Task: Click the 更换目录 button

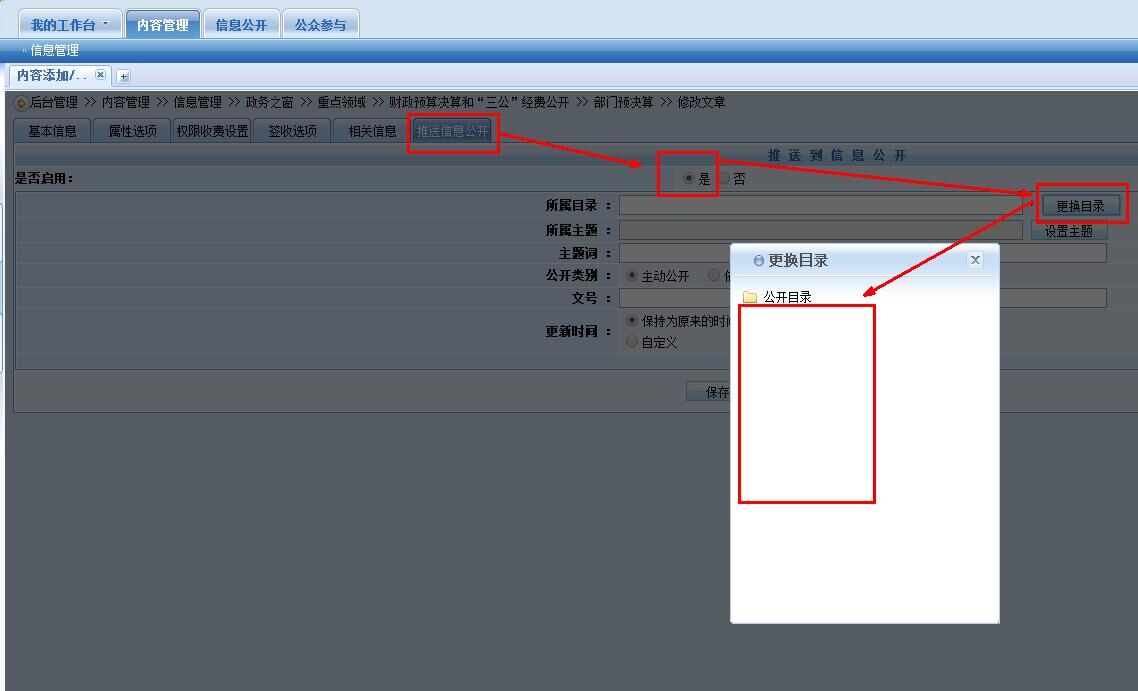Action: [1080, 206]
